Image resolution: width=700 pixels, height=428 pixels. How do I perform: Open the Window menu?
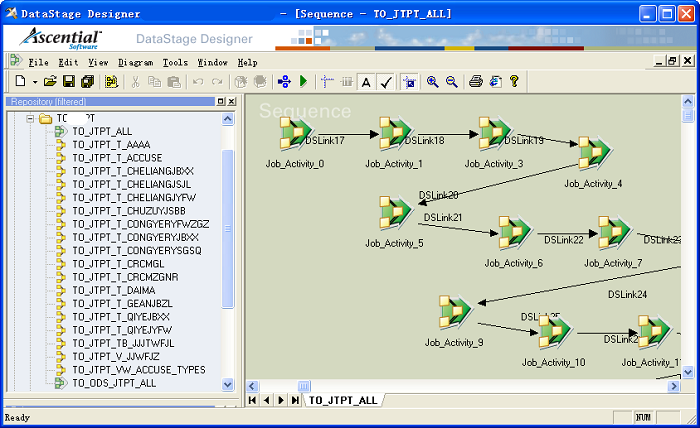(212, 62)
